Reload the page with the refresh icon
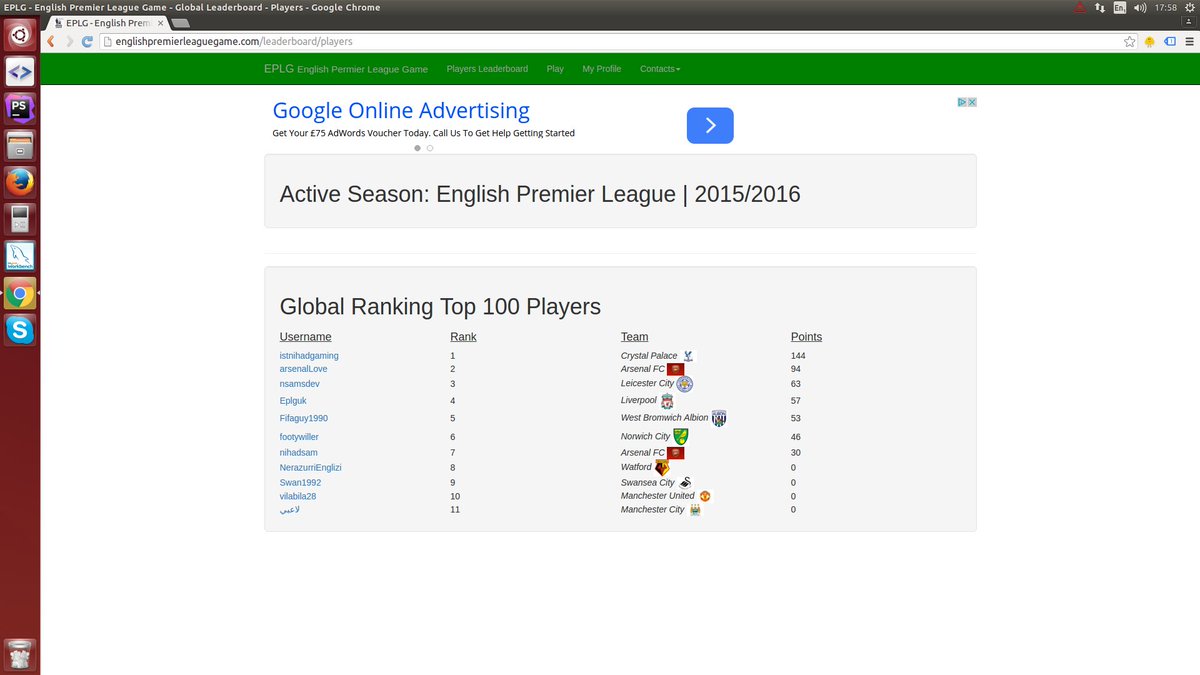 click(88, 41)
